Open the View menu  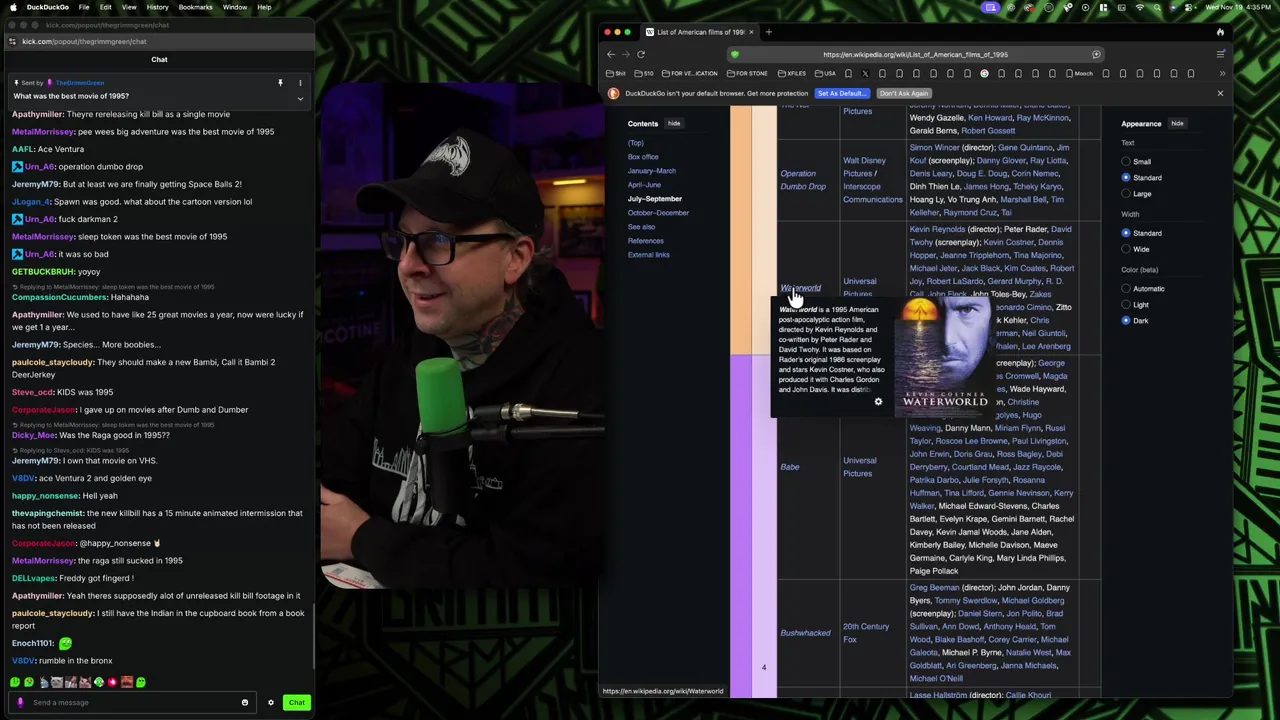coord(129,7)
